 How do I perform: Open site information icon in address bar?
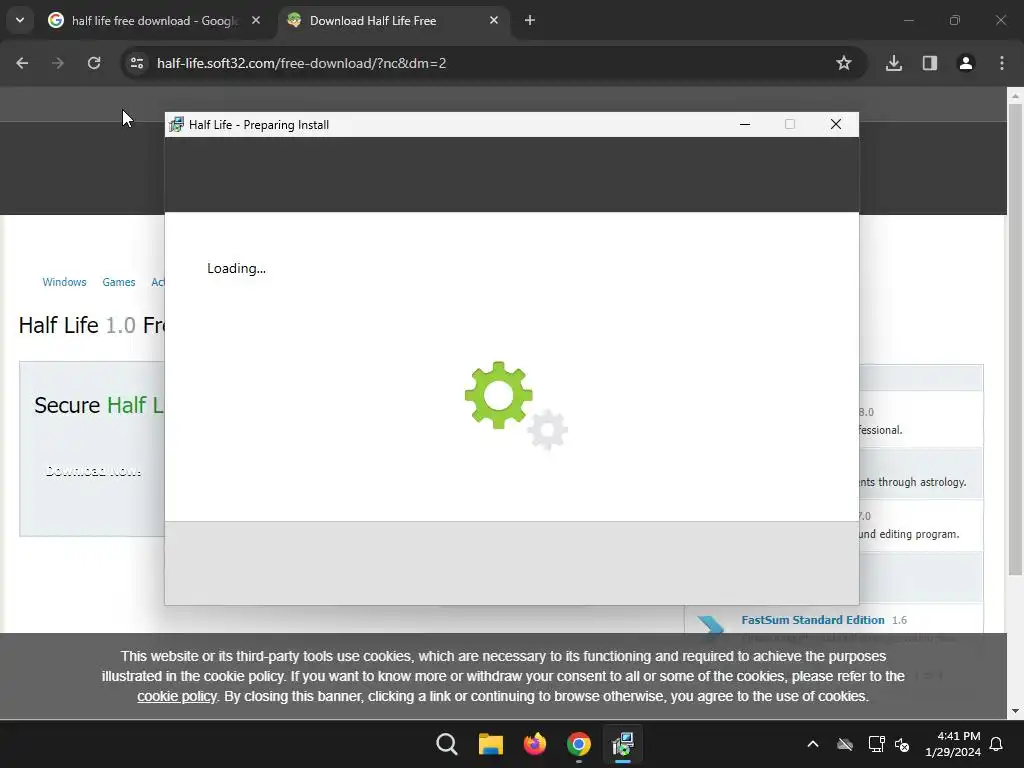click(137, 63)
